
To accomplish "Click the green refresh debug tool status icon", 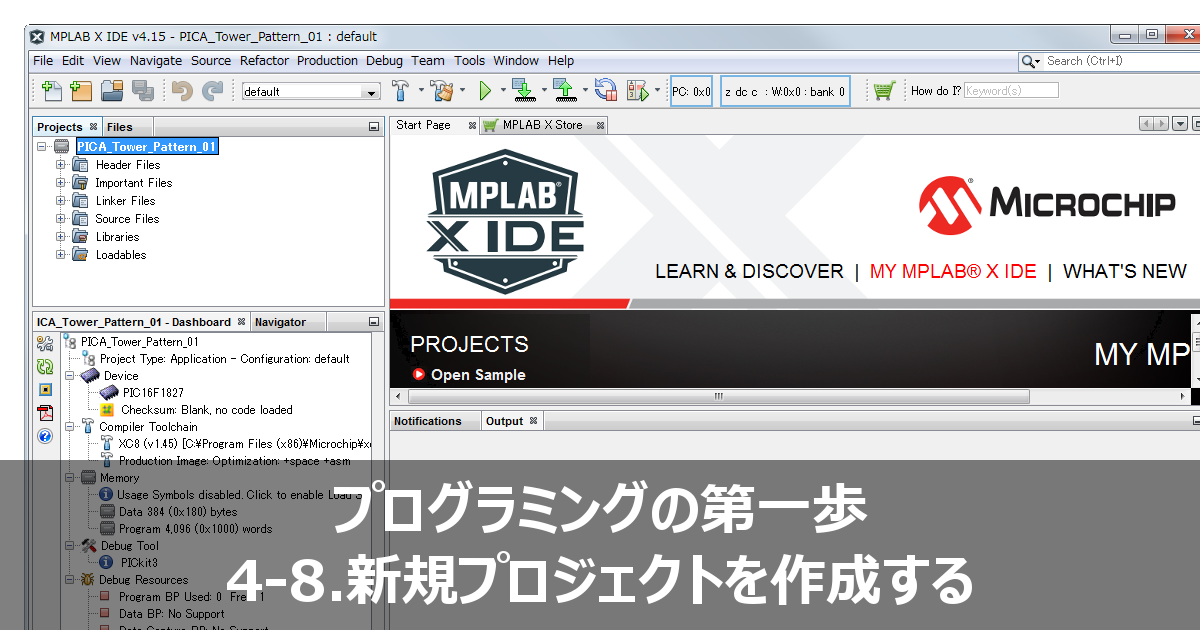I will pos(44,367).
